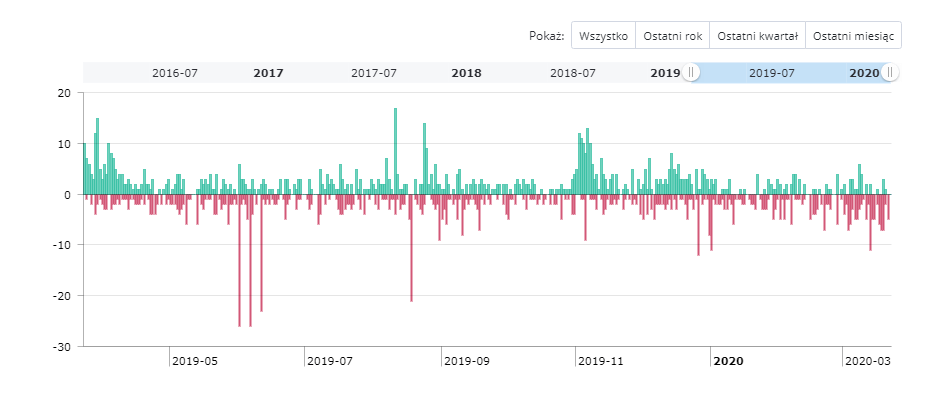Jump to 2018 in the navigator timeline
The image size is (931, 418).
[x=467, y=74]
